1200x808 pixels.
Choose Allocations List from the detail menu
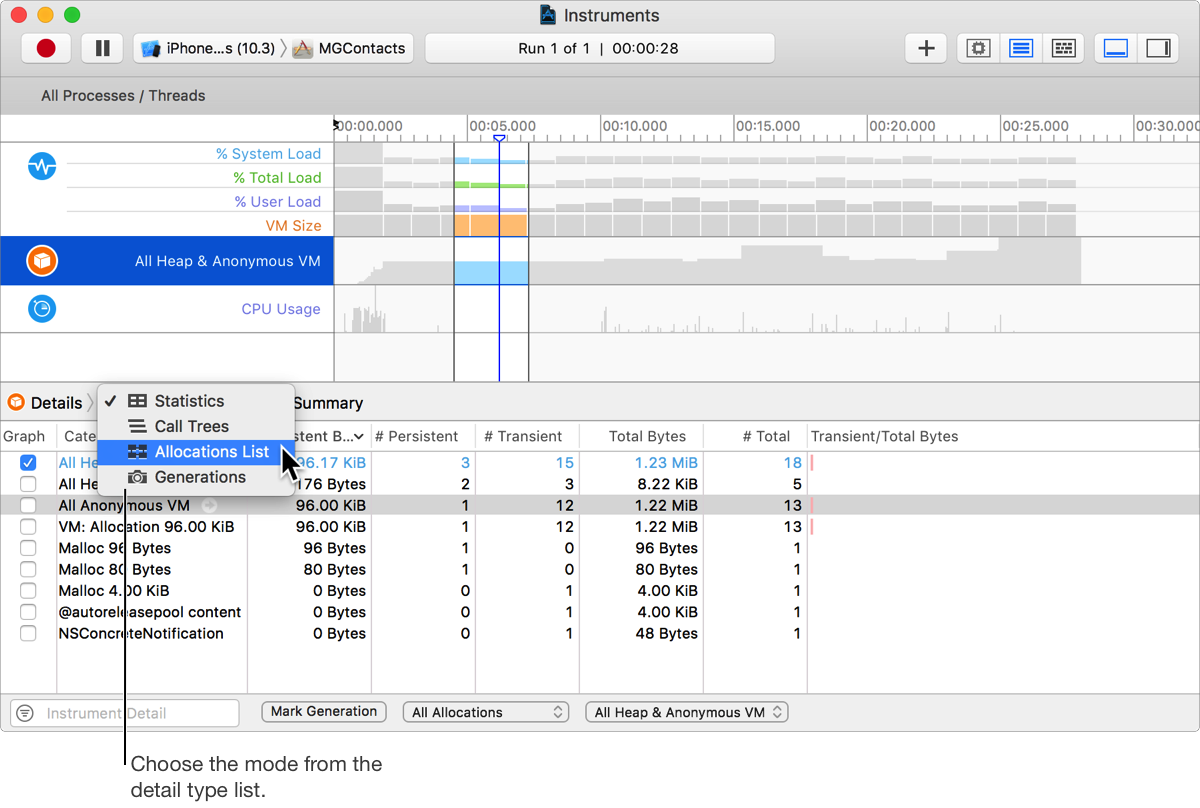click(211, 452)
